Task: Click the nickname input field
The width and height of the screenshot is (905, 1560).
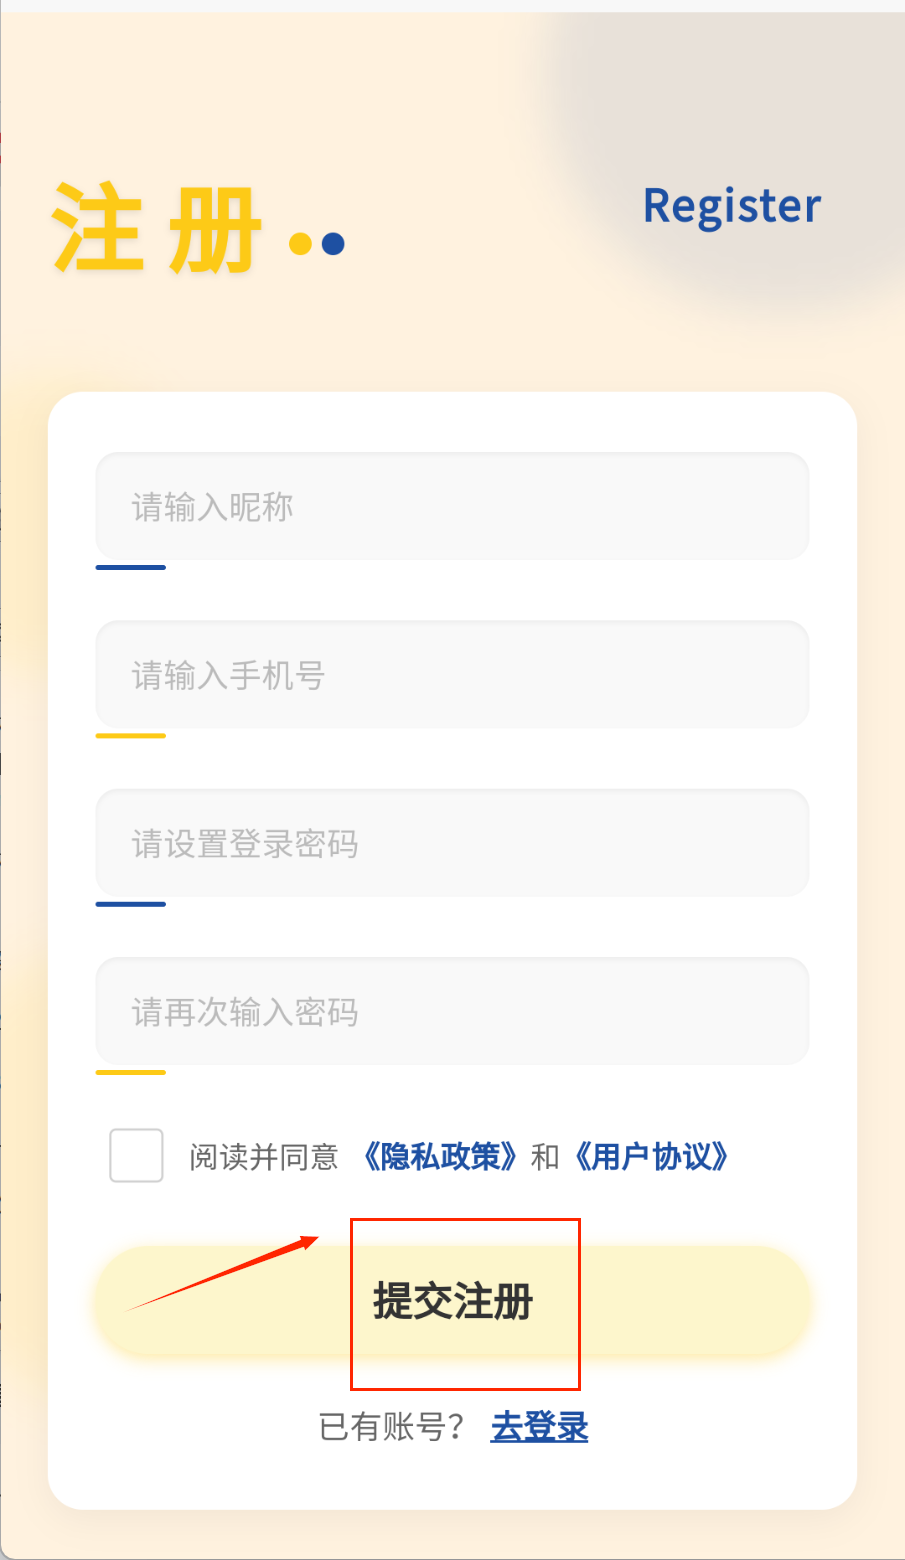Action: pyautogui.click(x=452, y=507)
